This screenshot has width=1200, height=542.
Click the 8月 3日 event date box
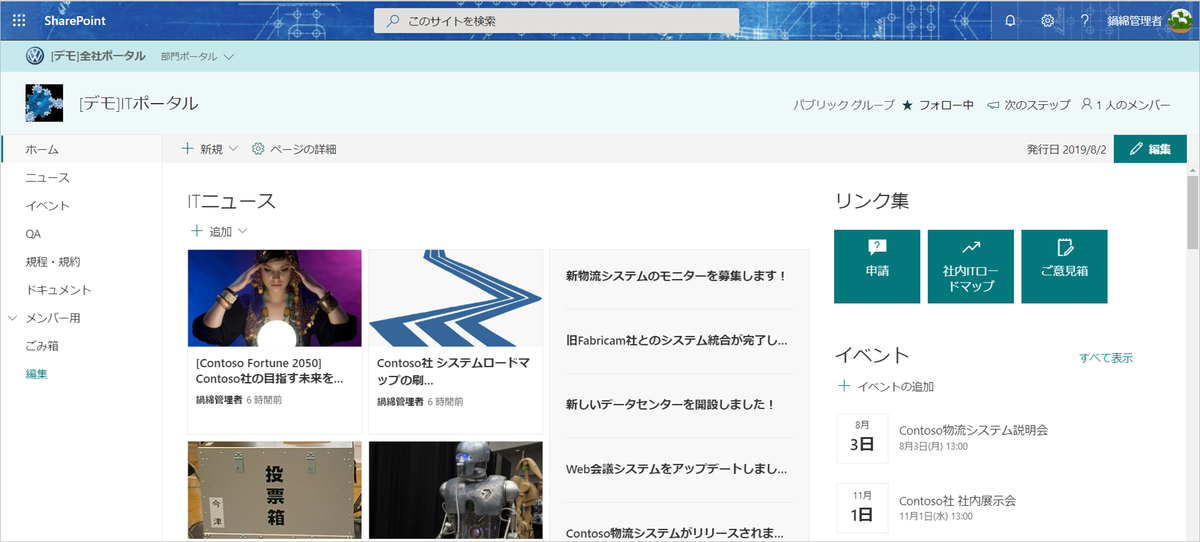coord(861,436)
